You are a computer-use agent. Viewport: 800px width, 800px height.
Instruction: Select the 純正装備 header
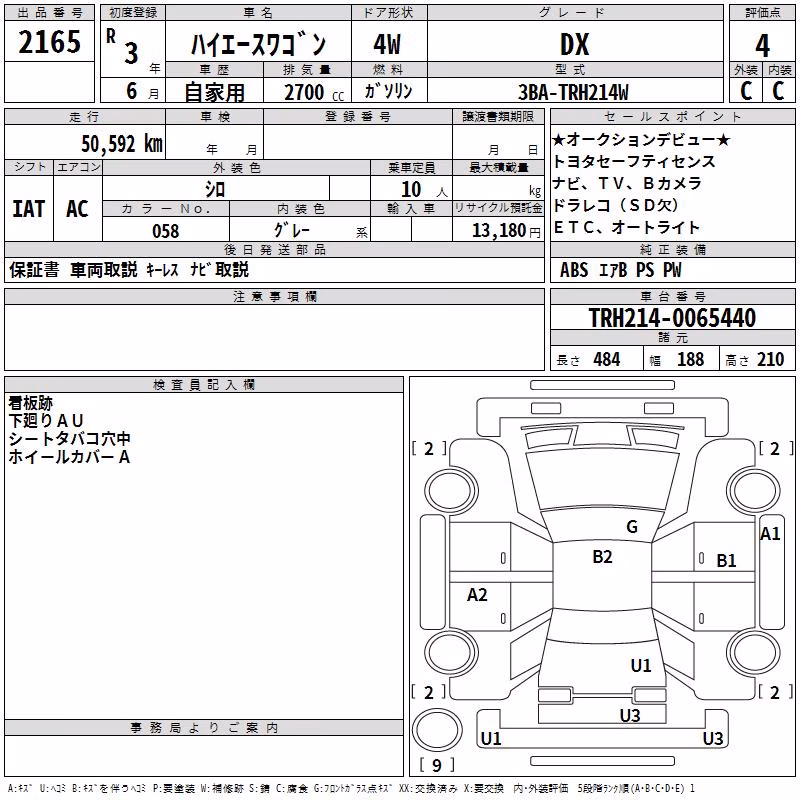(672, 249)
